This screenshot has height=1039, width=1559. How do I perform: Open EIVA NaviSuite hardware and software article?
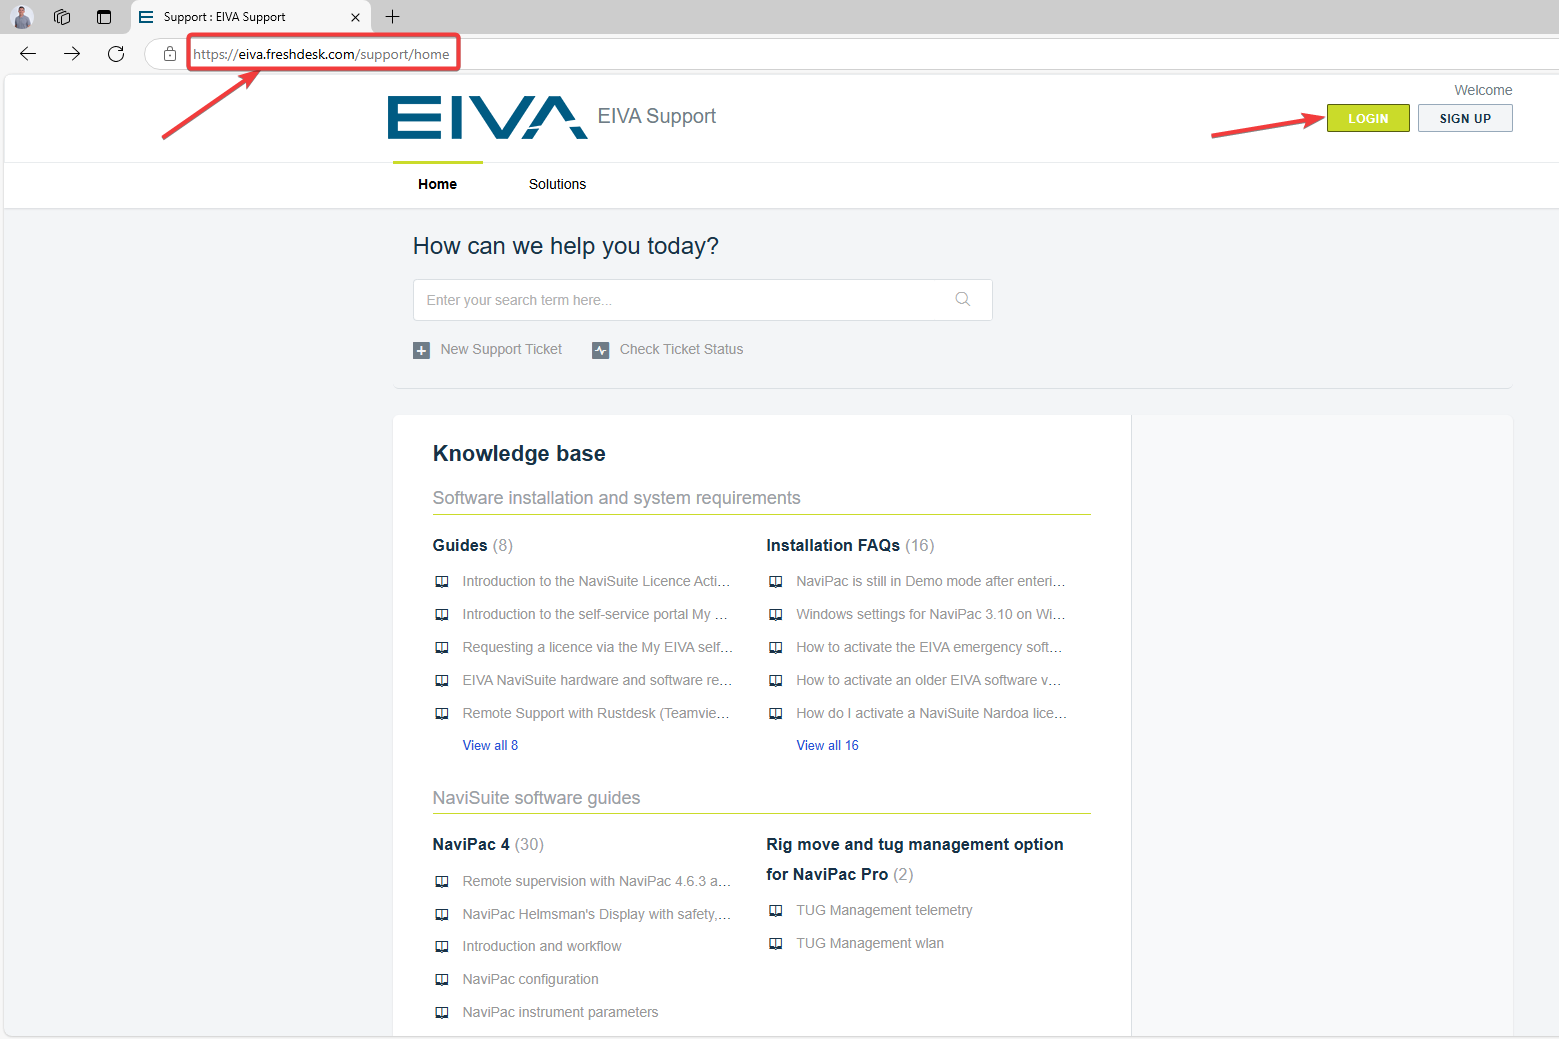click(x=597, y=680)
